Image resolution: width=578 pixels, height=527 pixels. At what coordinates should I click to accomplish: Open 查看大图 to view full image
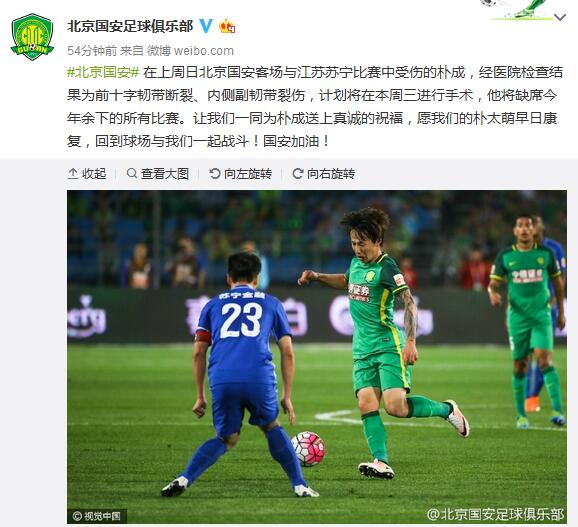157,173
